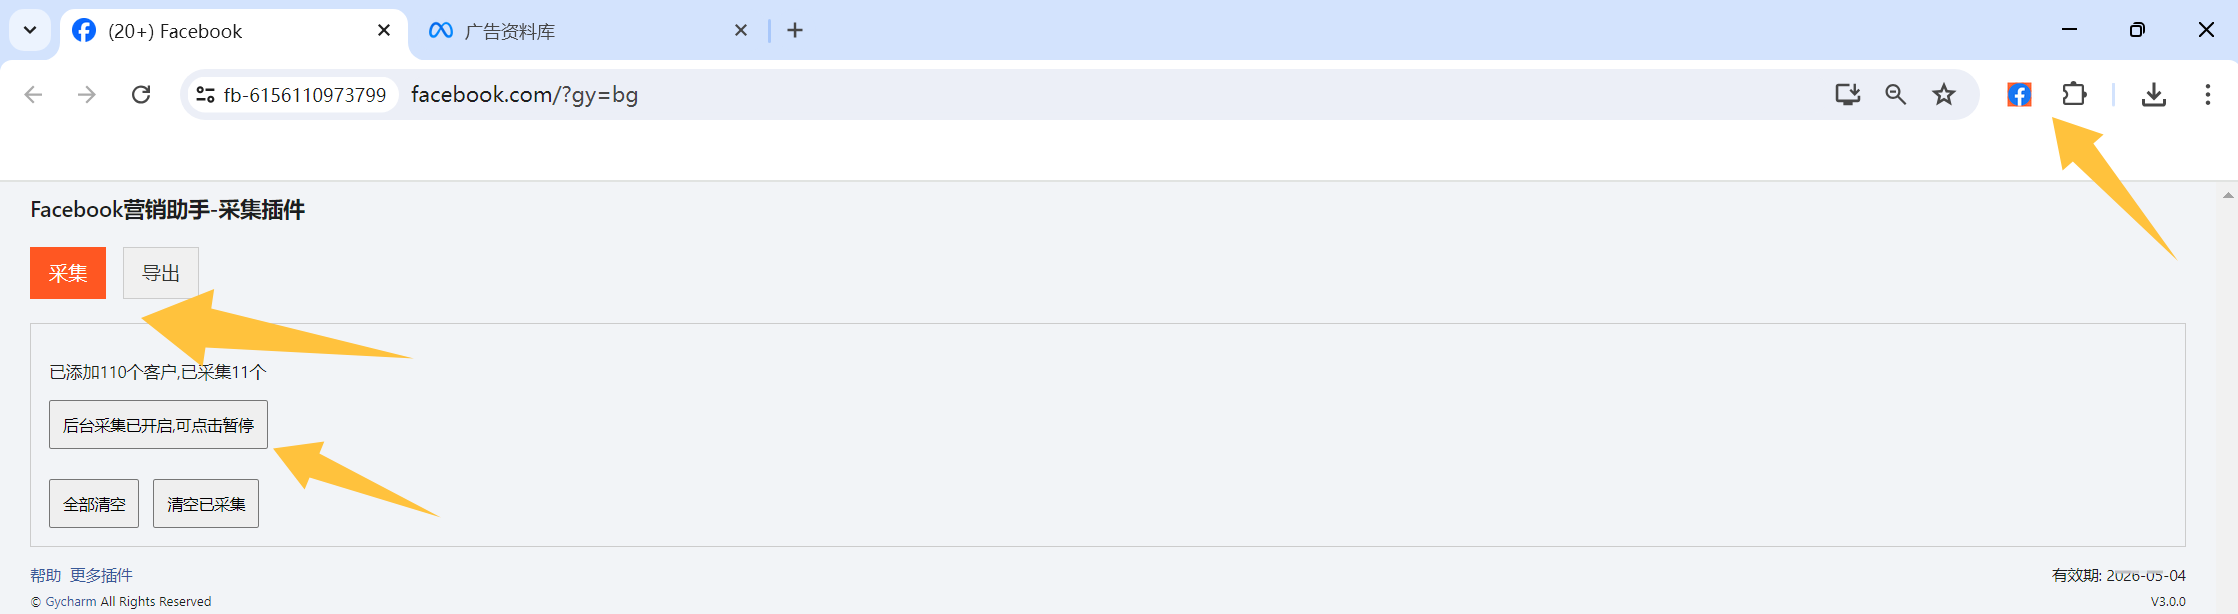Image resolution: width=2238 pixels, height=614 pixels.
Task: Open the 更多插件 link
Action: [101, 575]
